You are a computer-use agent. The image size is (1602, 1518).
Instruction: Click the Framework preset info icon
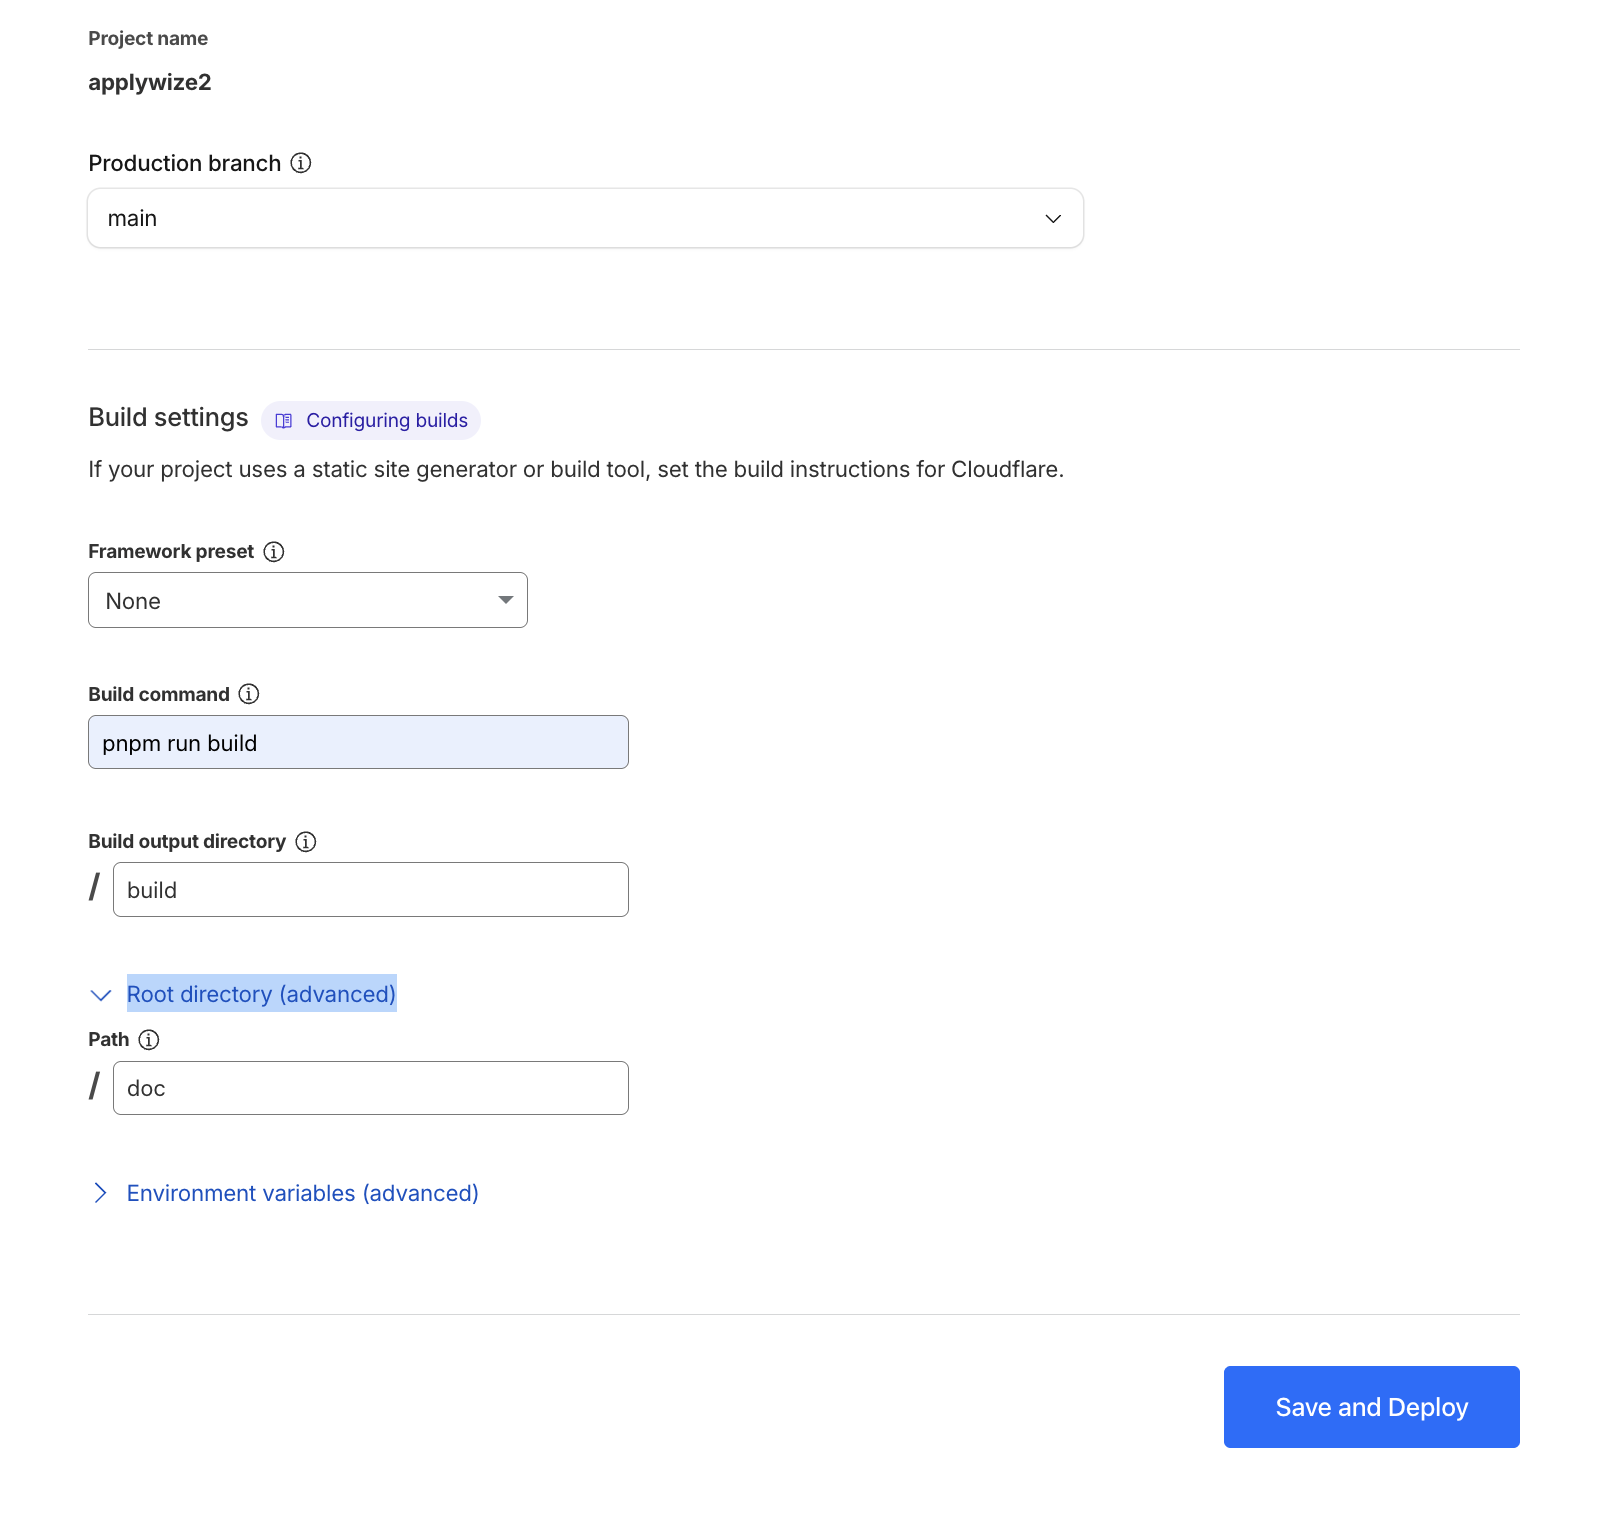coord(273,551)
